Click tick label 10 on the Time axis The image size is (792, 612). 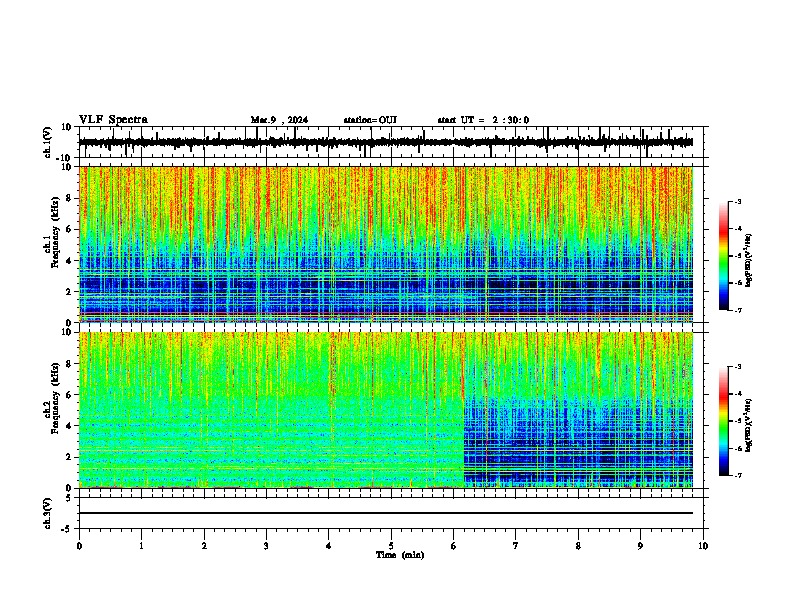point(703,546)
